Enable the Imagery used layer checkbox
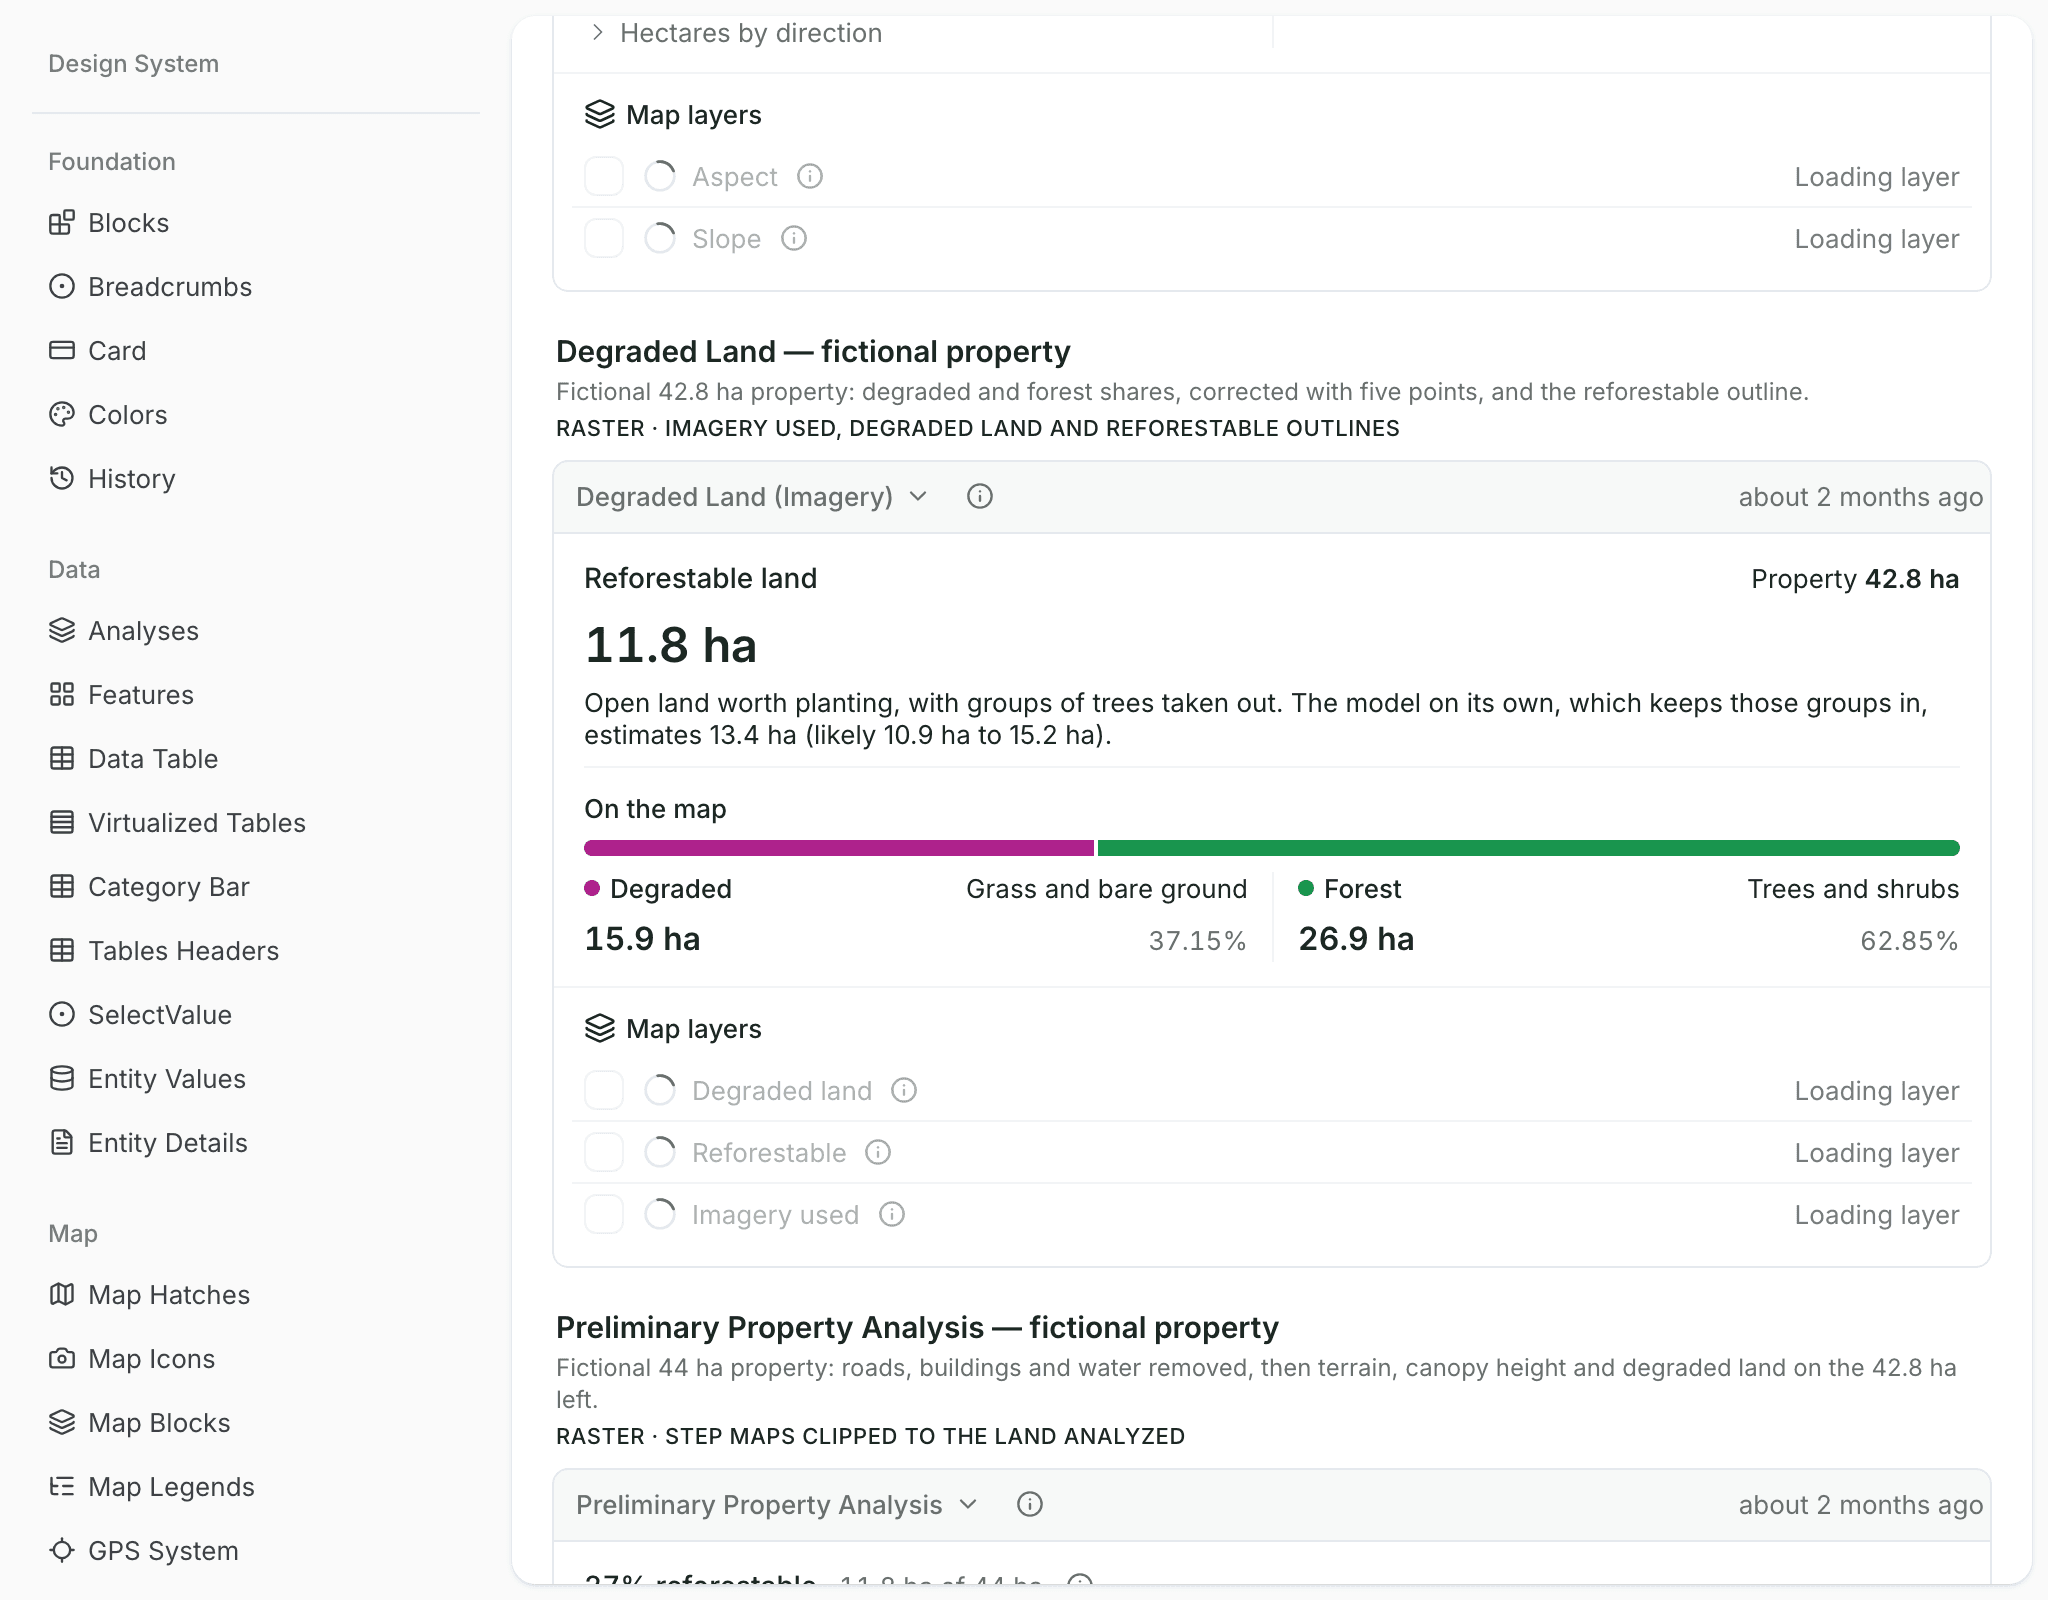The width and height of the screenshot is (2048, 1600). click(x=604, y=1215)
